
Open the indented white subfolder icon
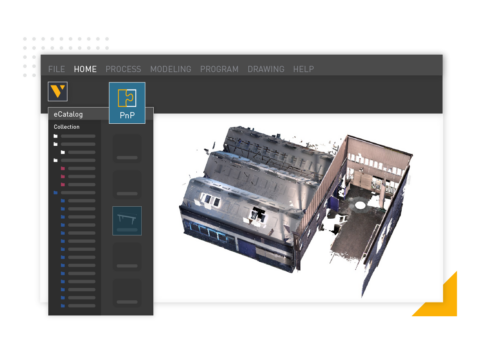[x=63, y=152]
